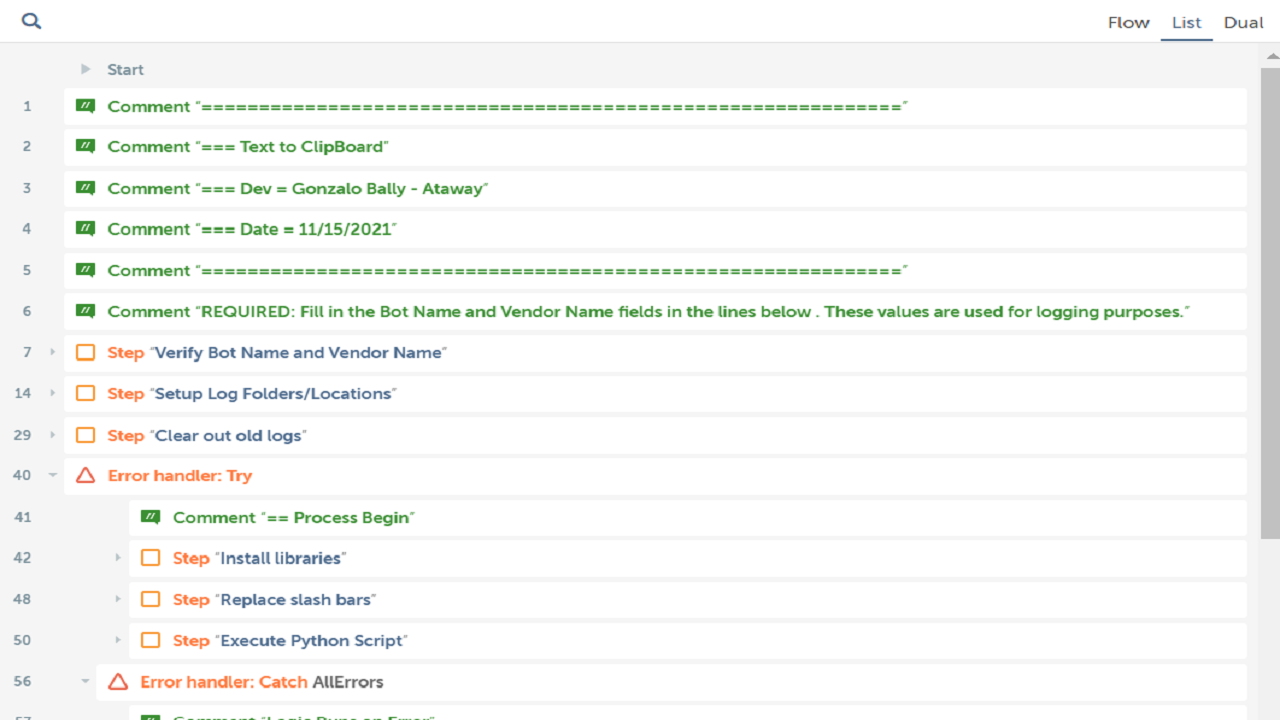Screen dimensions: 1280x720
Task: Expand the 'Install libraries' step
Action: pyautogui.click(x=118, y=558)
